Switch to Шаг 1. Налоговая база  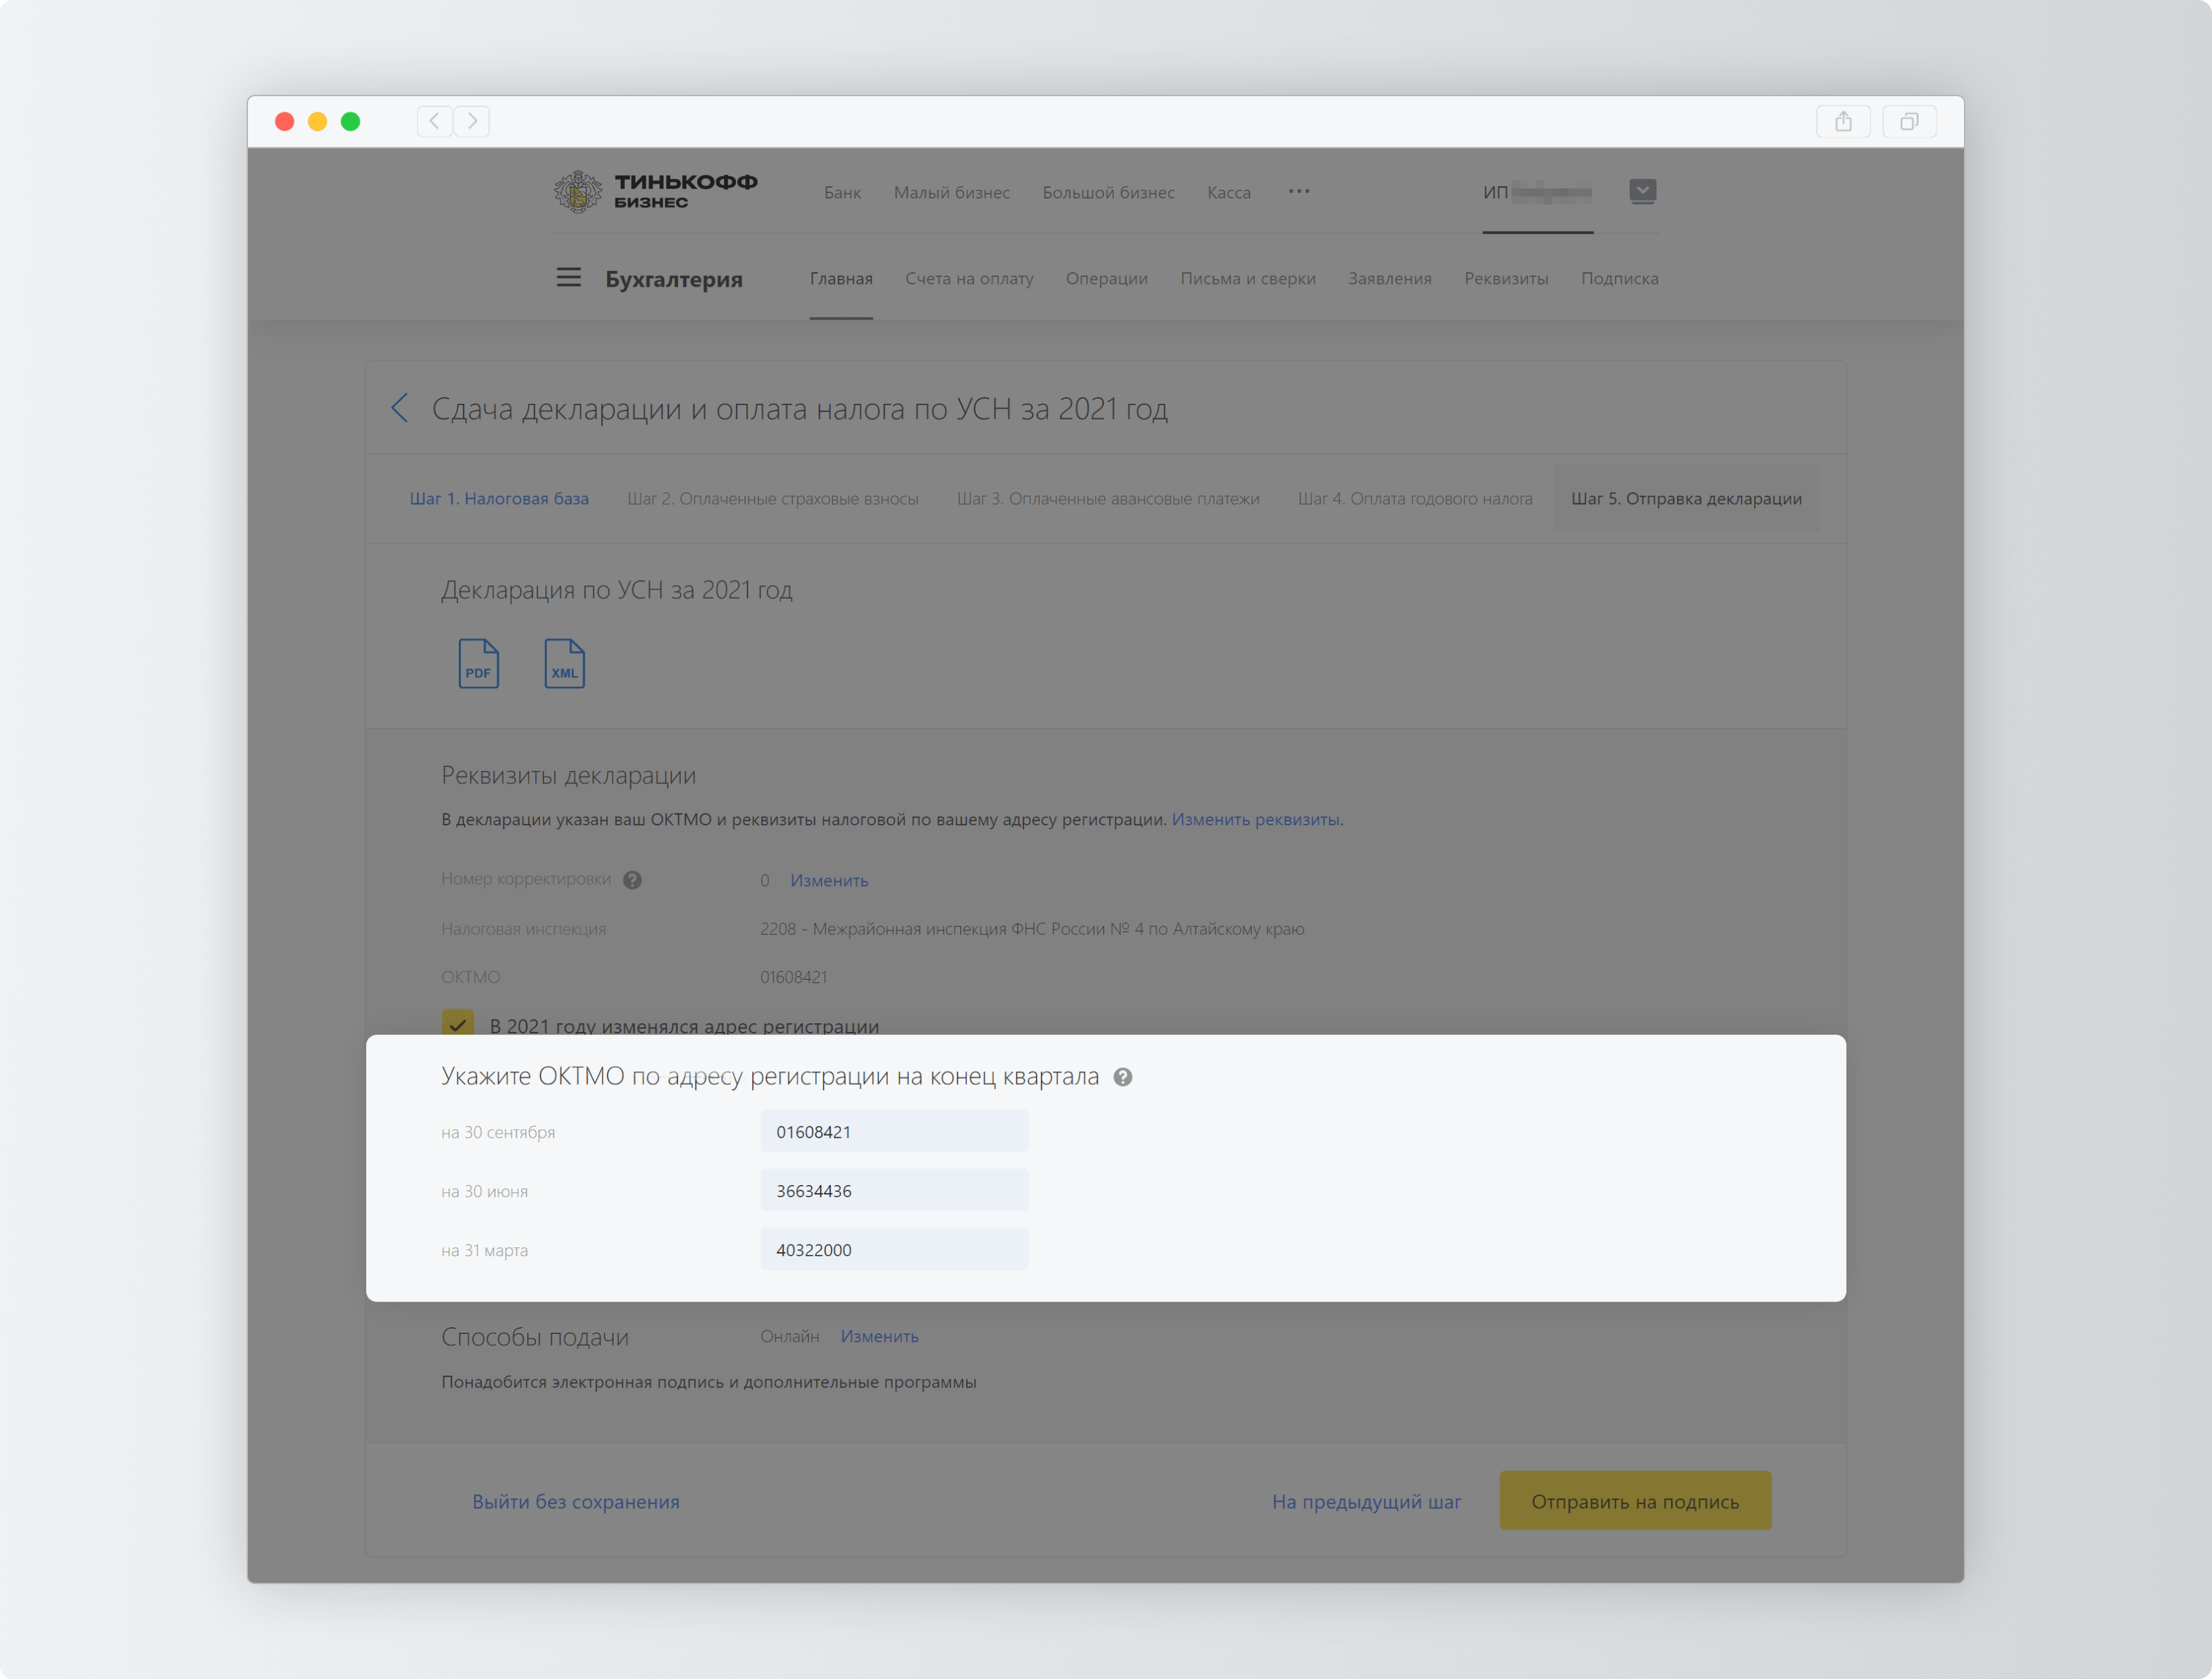point(499,498)
